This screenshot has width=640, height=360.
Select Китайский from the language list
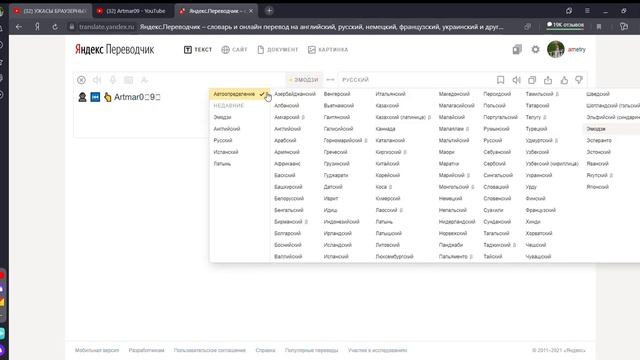(387, 164)
